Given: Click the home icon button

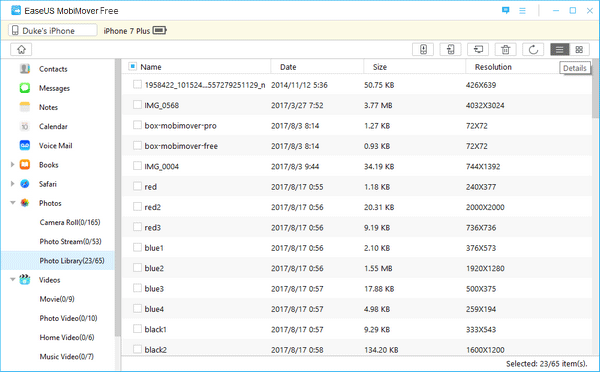Looking at the screenshot, I should coord(21,49).
